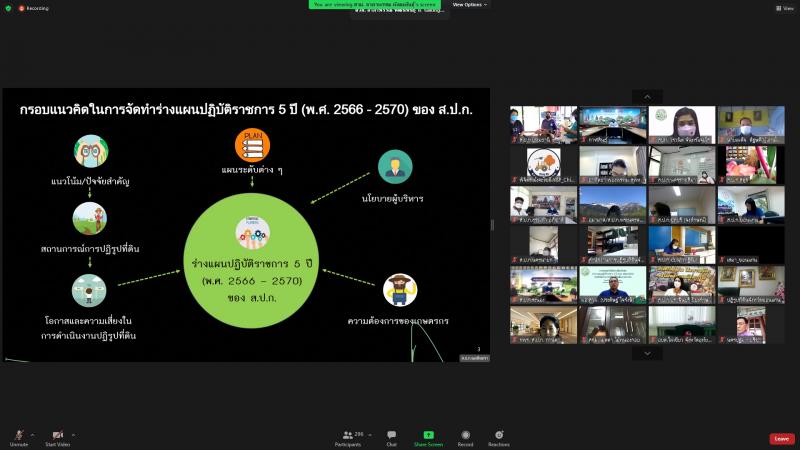Select the three people at table tile

pos(543,124)
